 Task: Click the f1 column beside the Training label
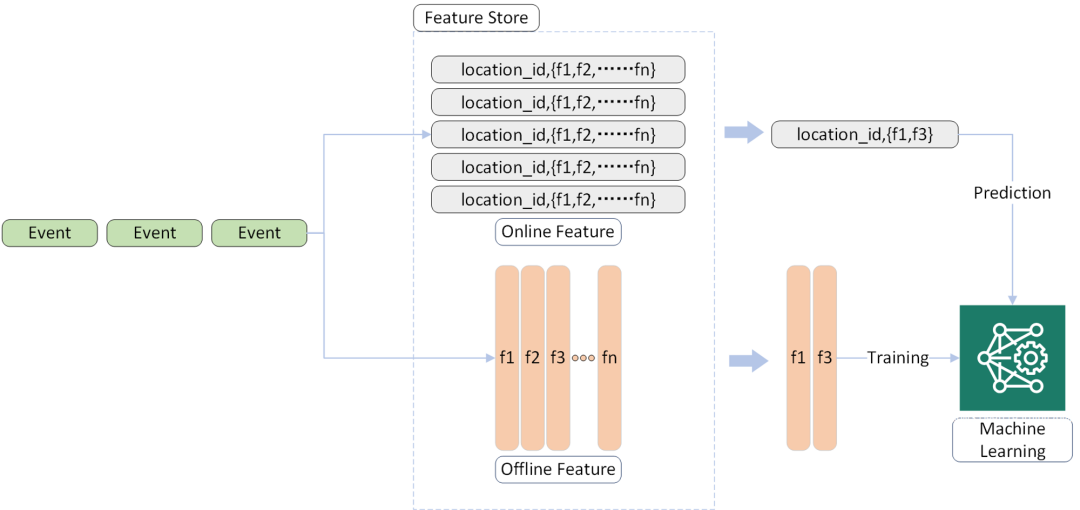798,358
